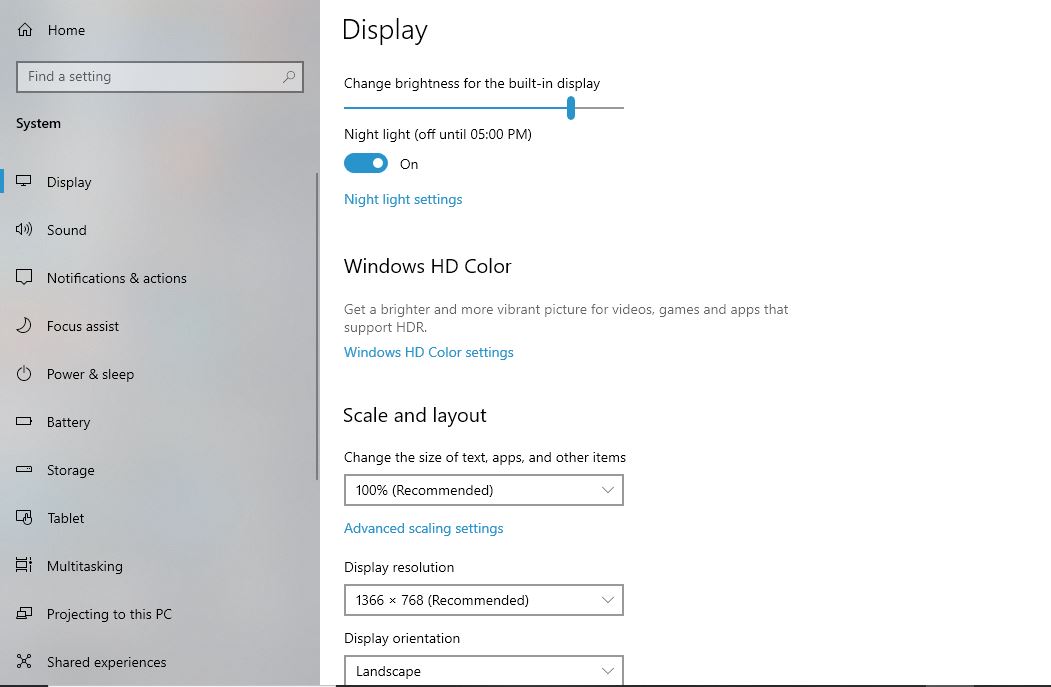This screenshot has width=1051, height=687.
Task: Click the Notifications & actions icon
Action: pos(23,277)
